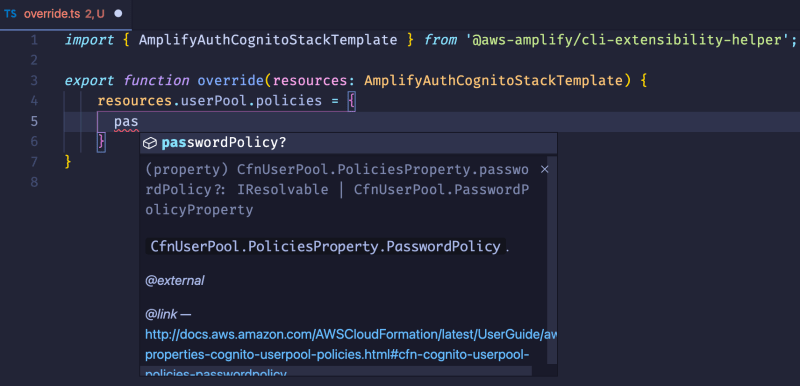
Task: Click line number 8 in the gutter
Action: tap(34, 182)
